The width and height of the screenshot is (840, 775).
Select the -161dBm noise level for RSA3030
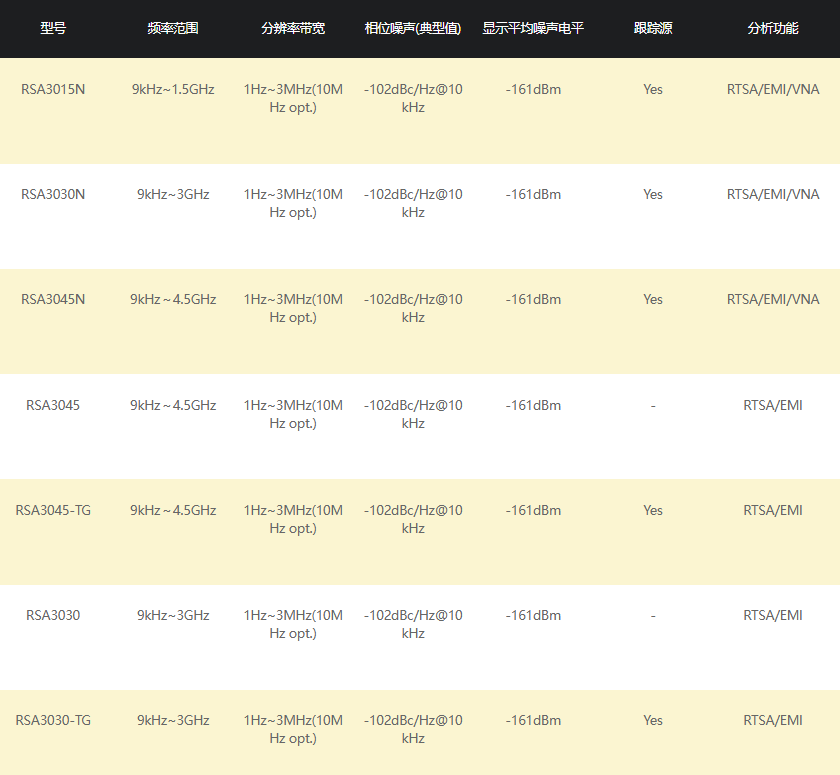pyautogui.click(x=533, y=615)
